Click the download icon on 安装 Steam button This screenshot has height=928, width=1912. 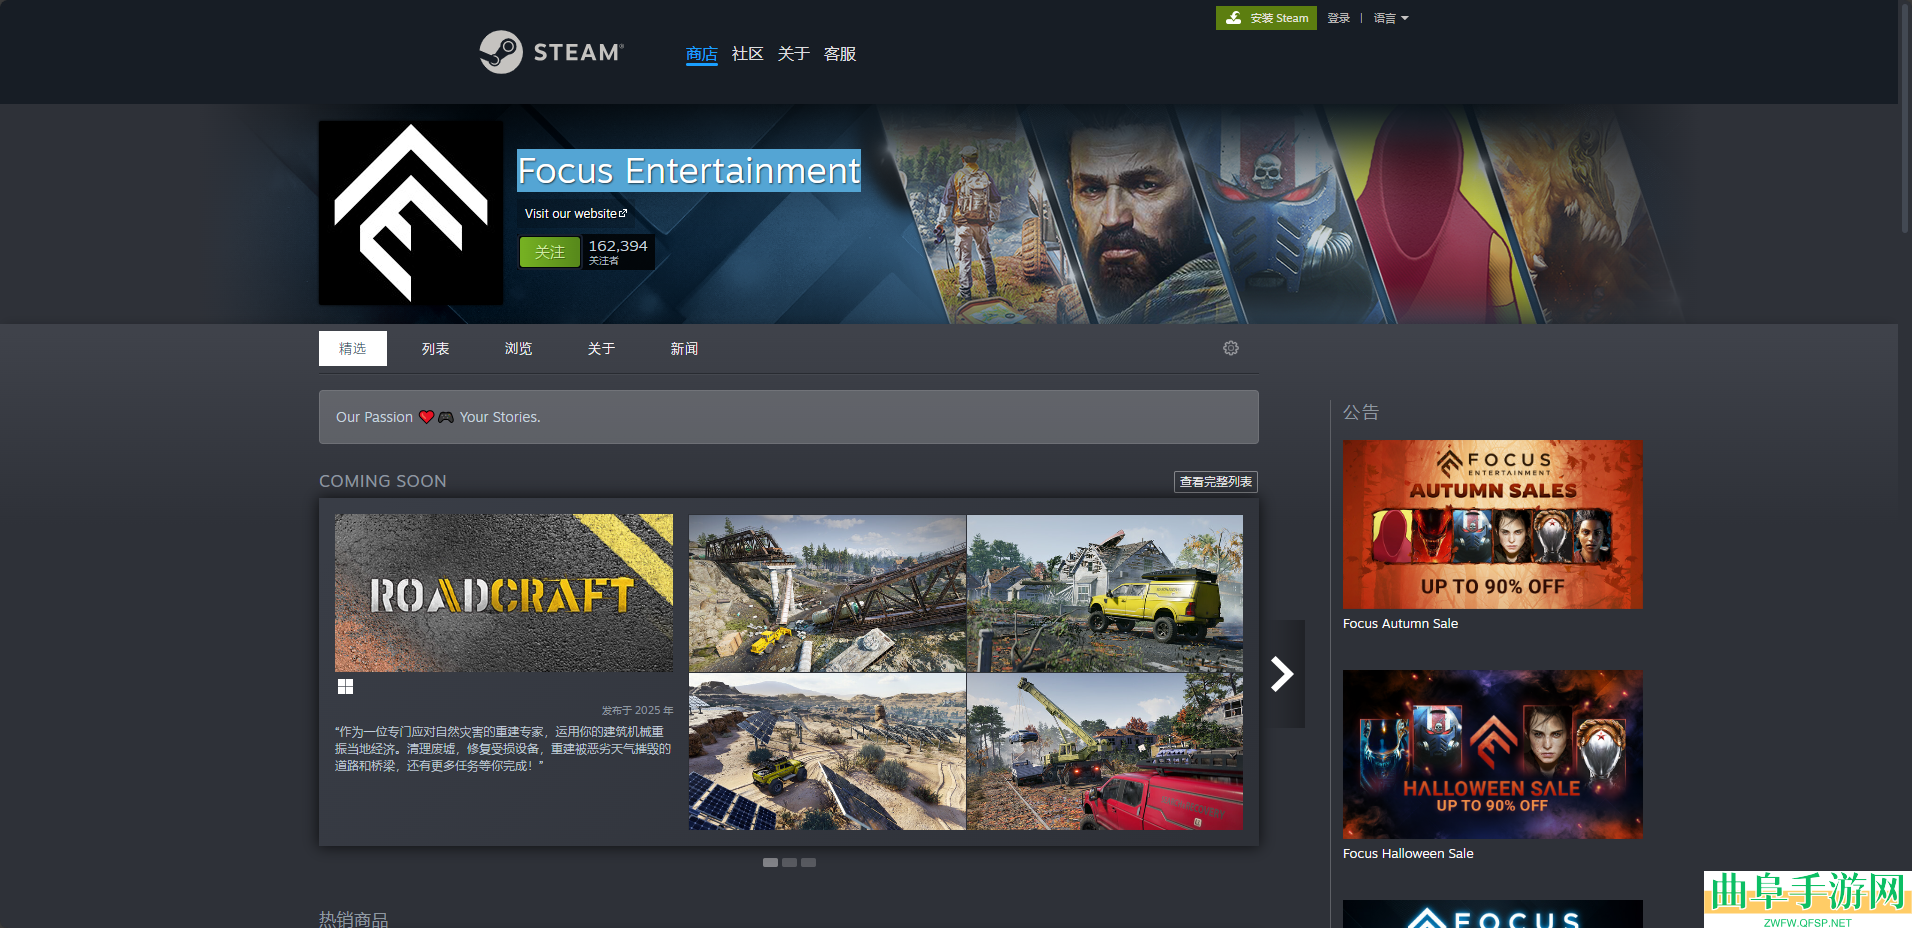(1234, 18)
